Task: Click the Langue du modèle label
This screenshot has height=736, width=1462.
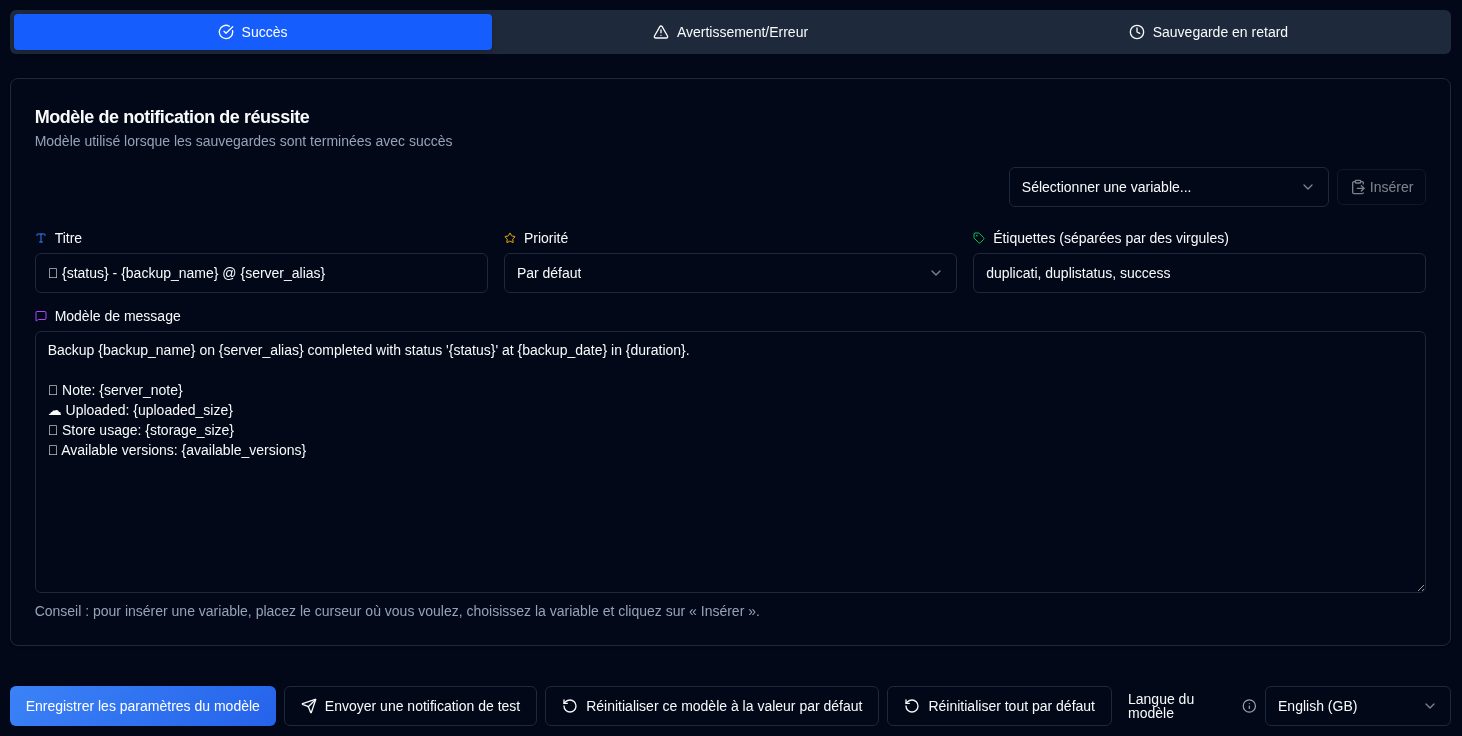Action: [1161, 706]
